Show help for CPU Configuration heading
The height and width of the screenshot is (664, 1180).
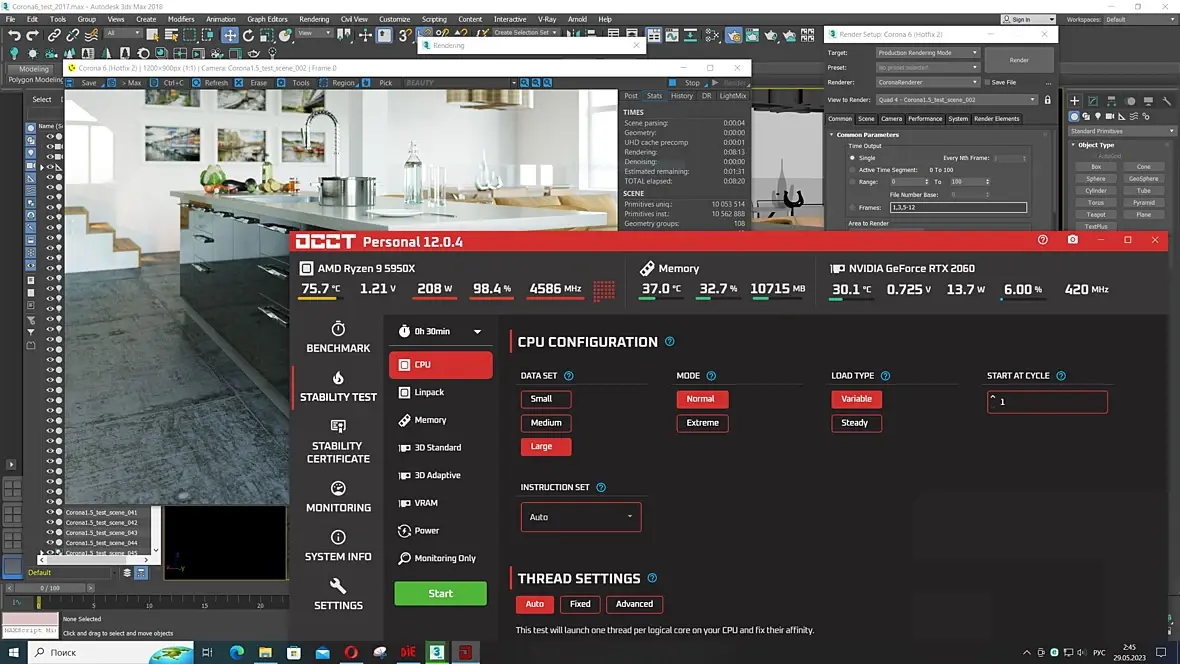[x=670, y=342]
